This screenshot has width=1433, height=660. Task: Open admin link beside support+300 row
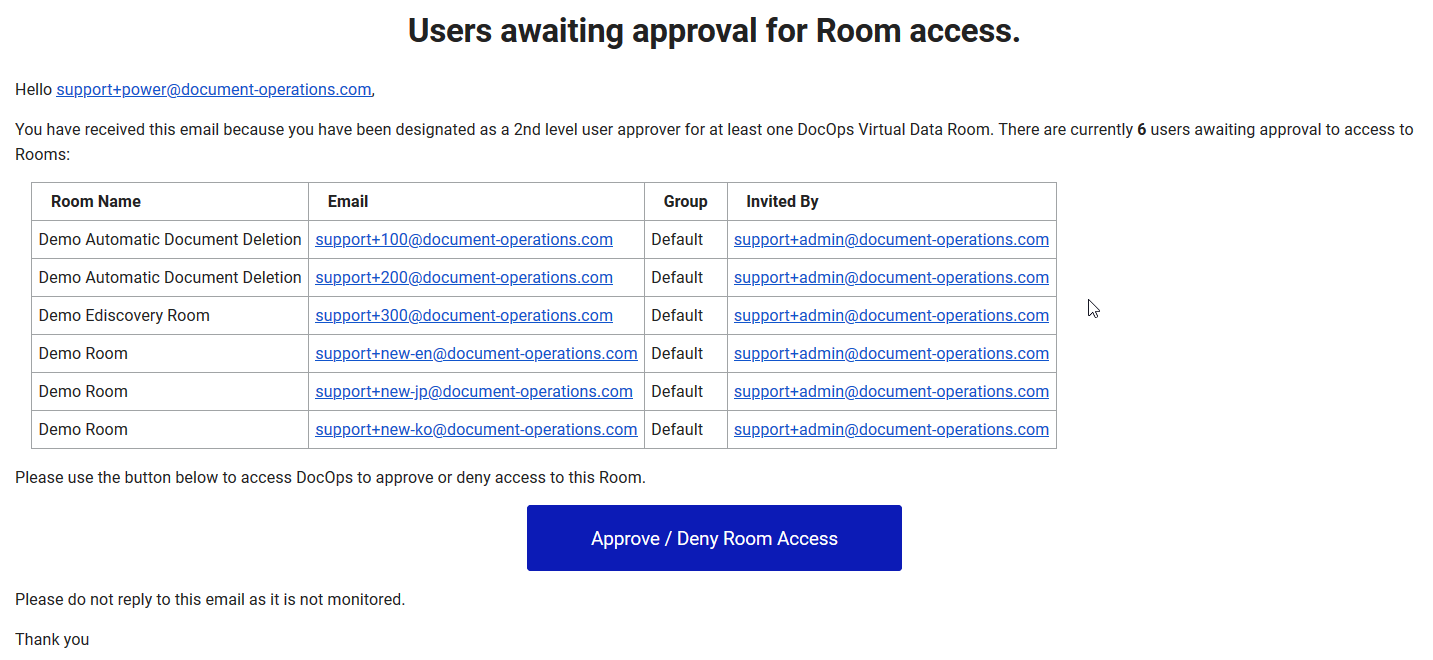pyautogui.click(x=891, y=315)
